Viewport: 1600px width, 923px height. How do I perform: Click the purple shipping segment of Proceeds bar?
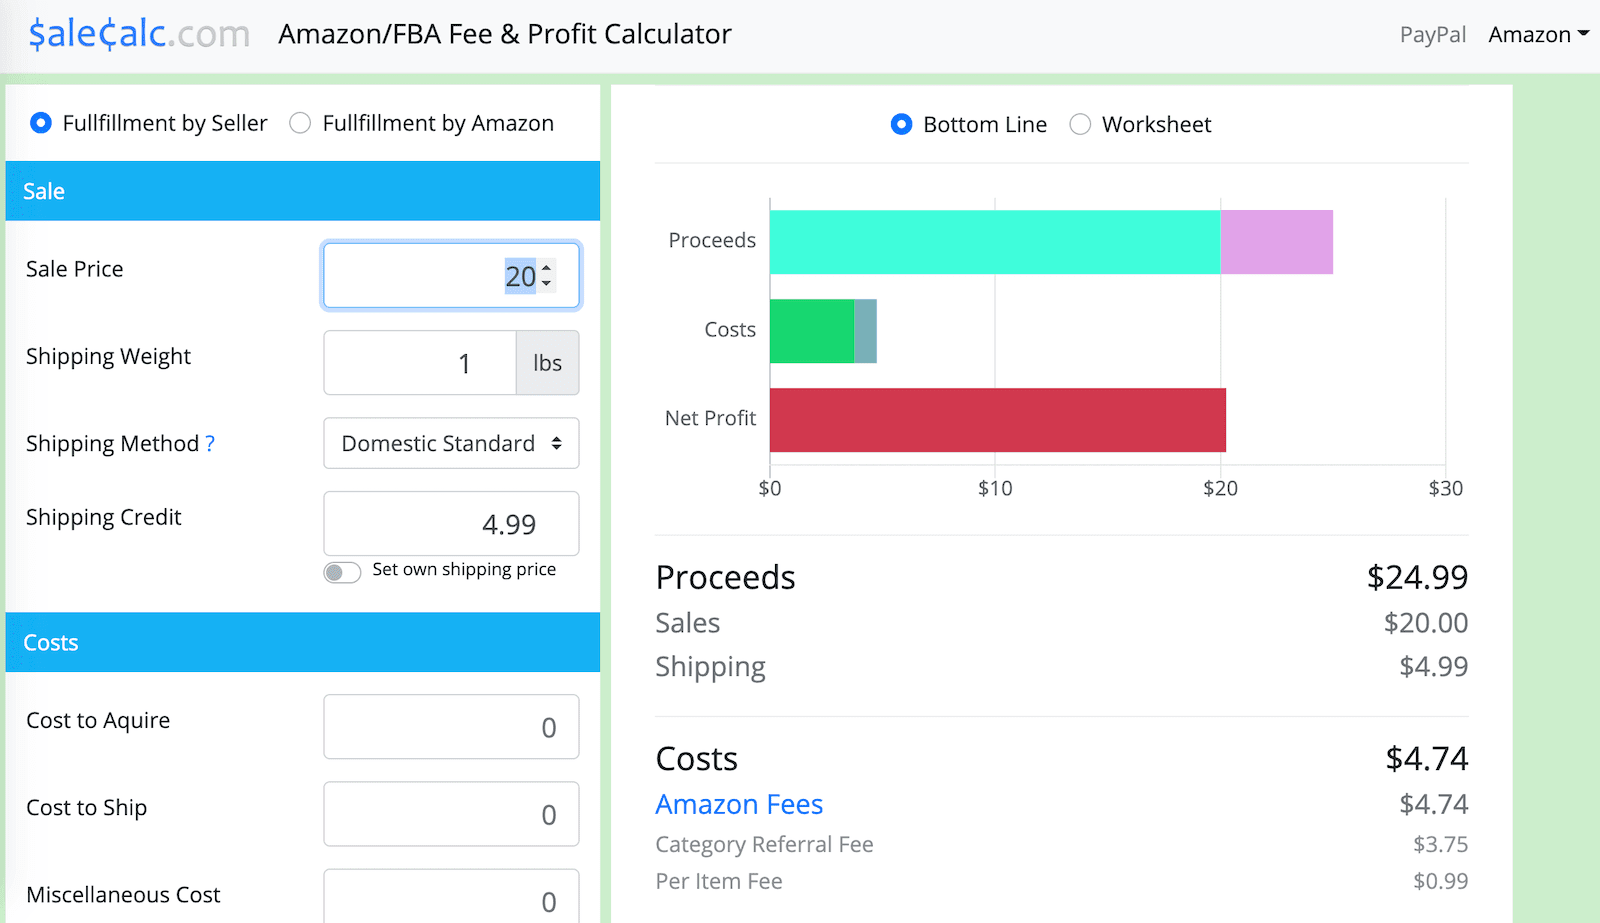(x=1276, y=242)
